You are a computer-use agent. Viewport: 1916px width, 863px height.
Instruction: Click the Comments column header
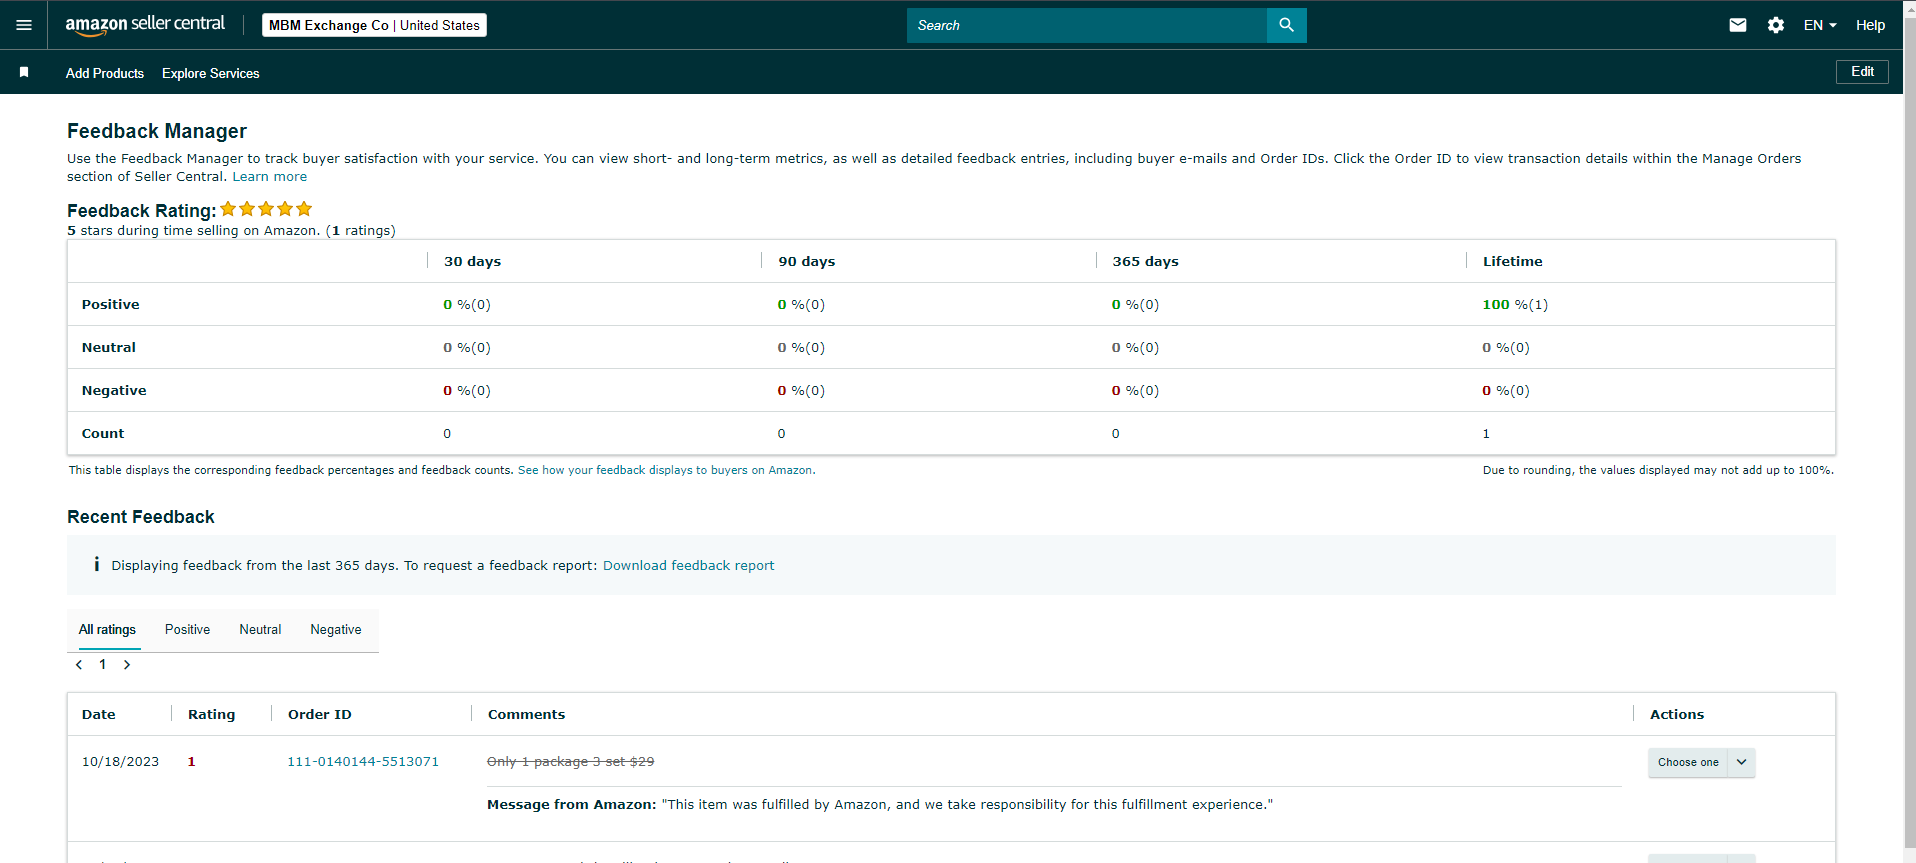coord(526,714)
